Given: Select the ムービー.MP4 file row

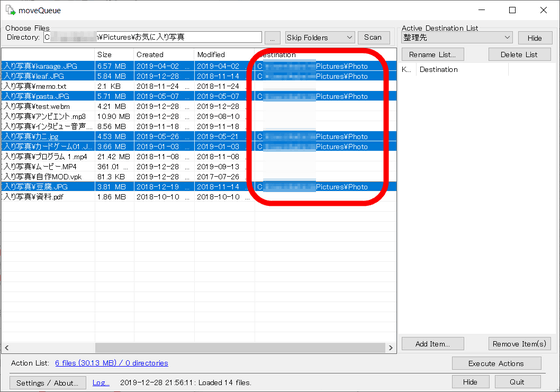Looking at the screenshot, I should (199, 167).
